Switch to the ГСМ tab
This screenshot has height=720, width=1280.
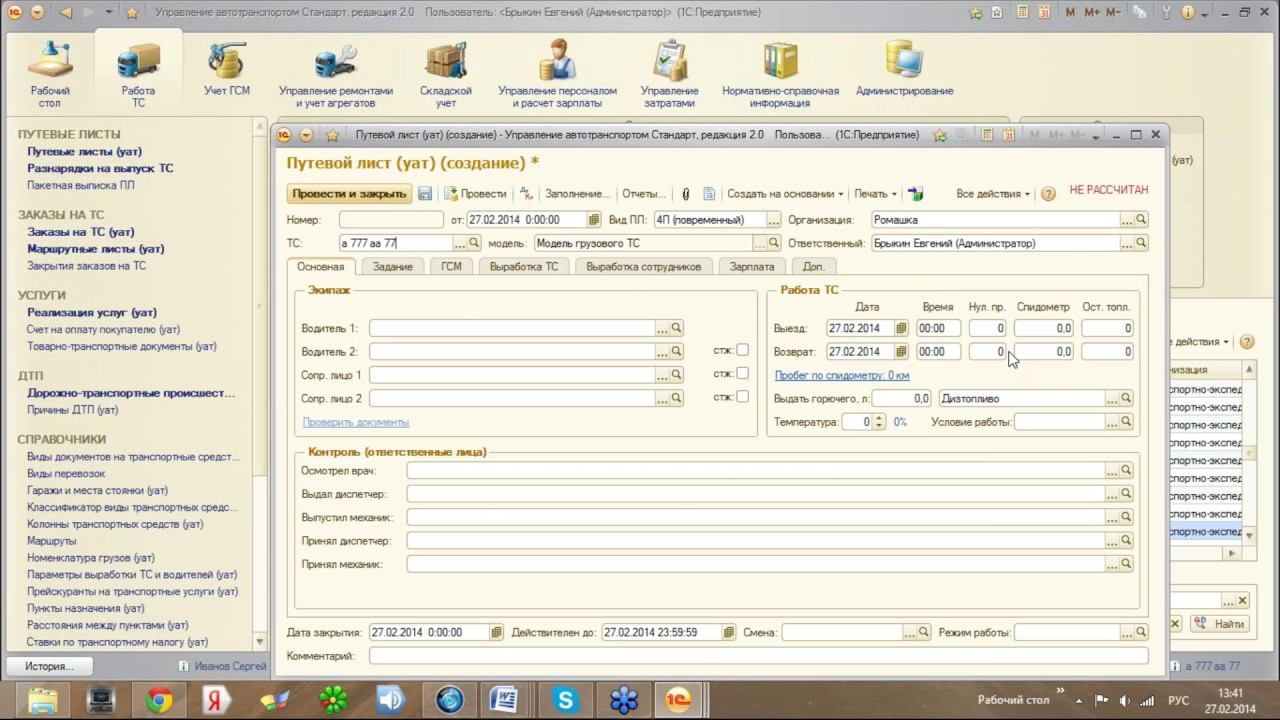[x=451, y=267]
